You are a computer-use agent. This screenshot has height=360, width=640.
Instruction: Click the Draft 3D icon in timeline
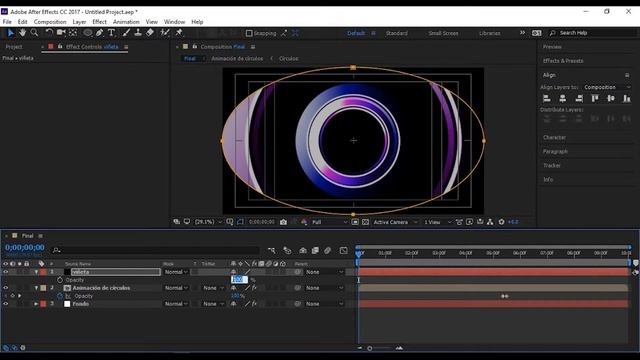point(287,250)
